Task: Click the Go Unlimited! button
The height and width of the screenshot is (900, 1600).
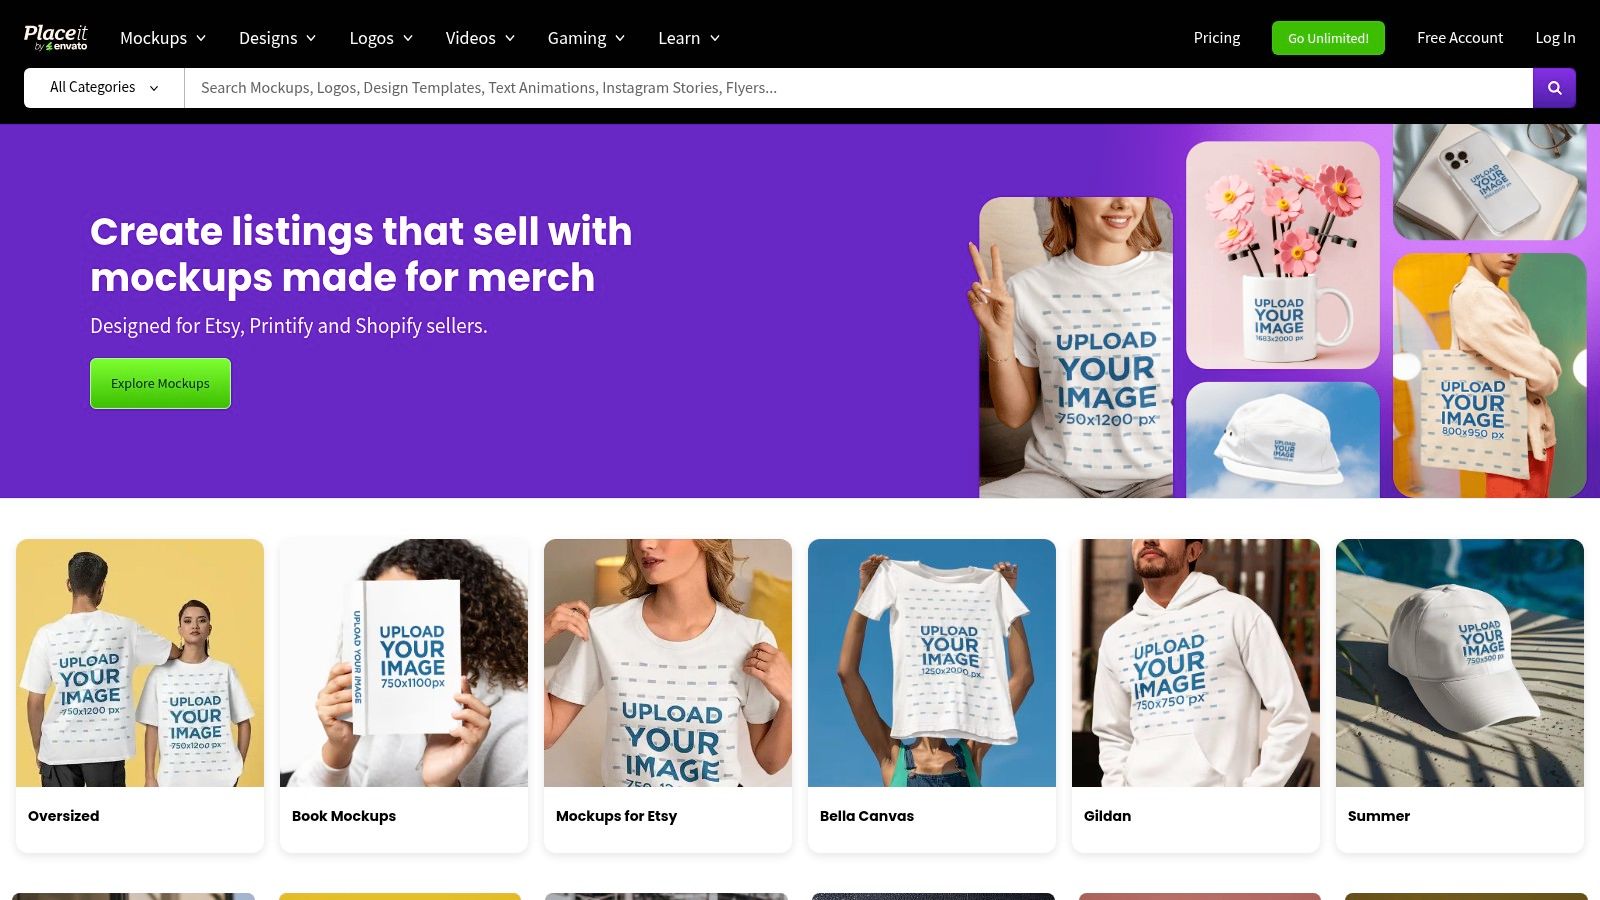Action: click(1328, 38)
